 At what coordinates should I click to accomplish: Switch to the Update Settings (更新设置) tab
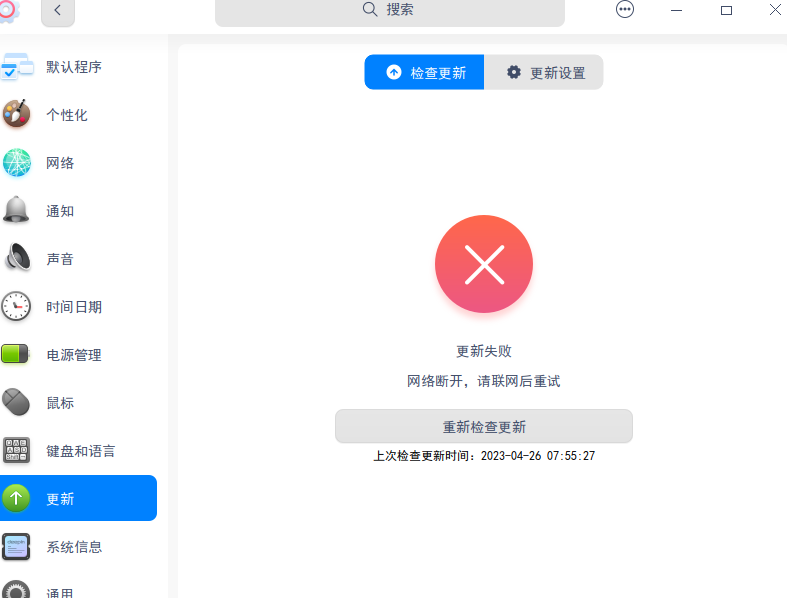tap(544, 72)
